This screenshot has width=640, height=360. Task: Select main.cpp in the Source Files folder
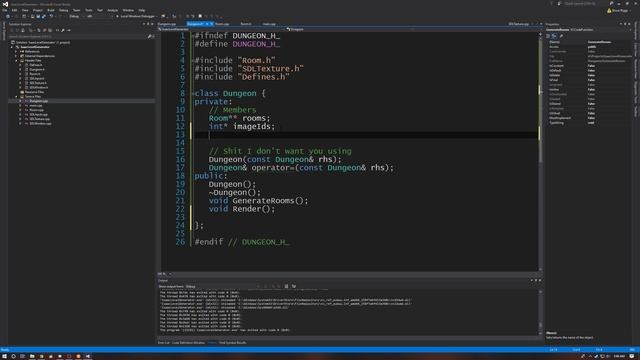pyautogui.click(x=36, y=106)
